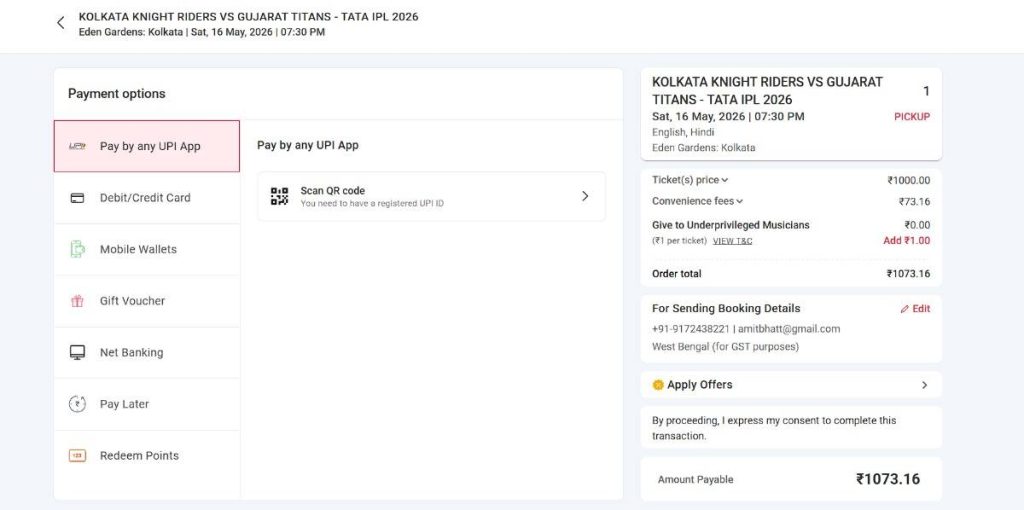The height and width of the screenshot is (510, 1024).
Task: Click the UPI logo icon
Action: [x=77, y=146]
